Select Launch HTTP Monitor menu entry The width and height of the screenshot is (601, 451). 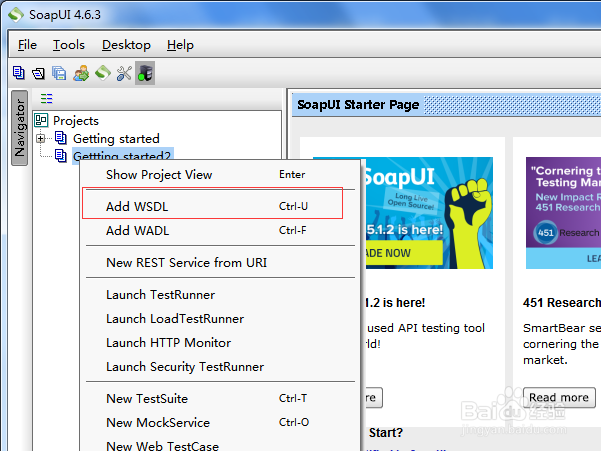(x=220, y=343)
